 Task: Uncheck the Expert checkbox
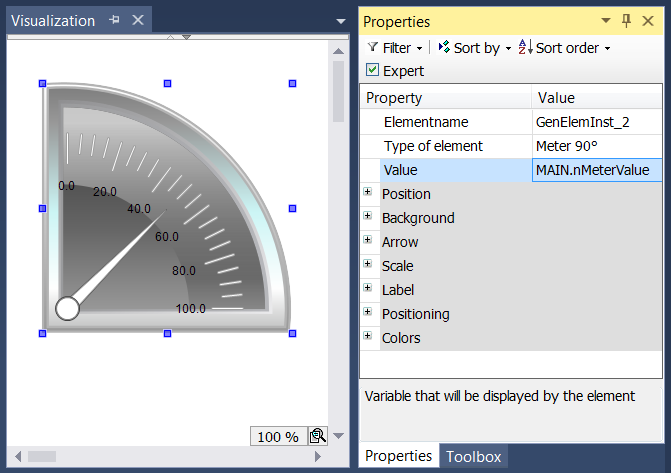372,70
